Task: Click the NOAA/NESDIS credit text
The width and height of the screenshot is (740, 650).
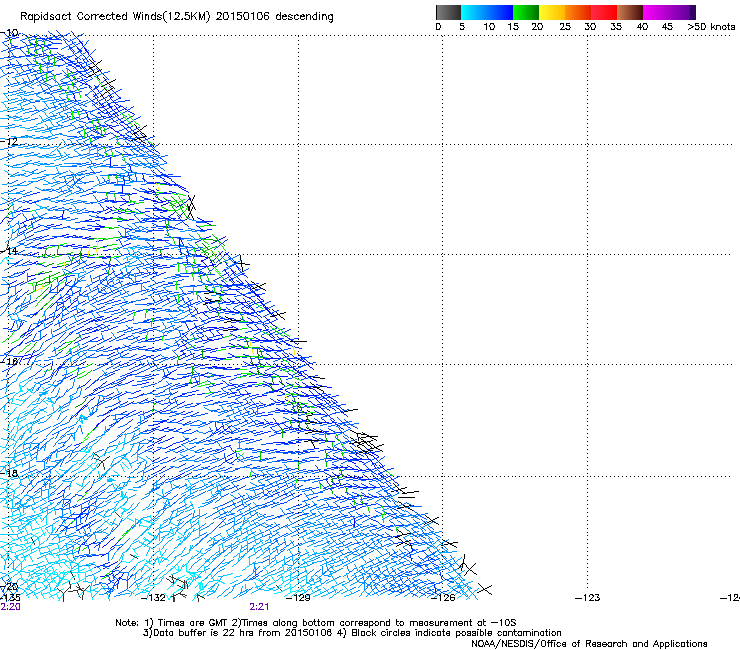Action: pos(589,644)
